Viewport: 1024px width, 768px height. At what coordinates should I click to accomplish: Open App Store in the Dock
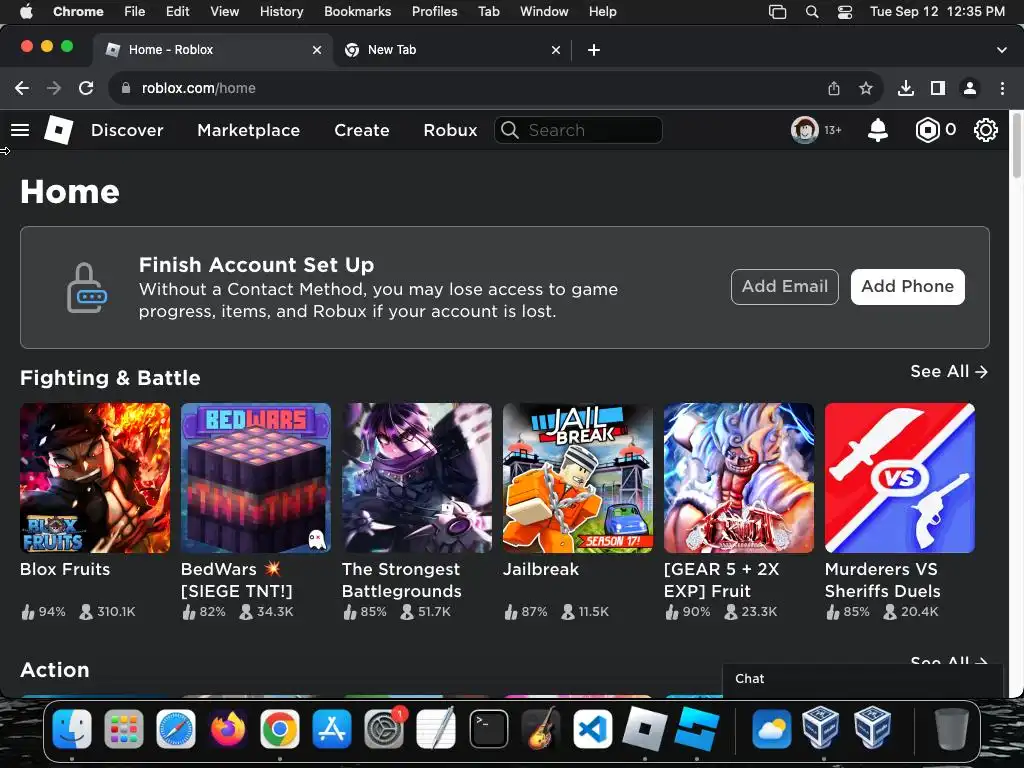(x=332, y=728)
